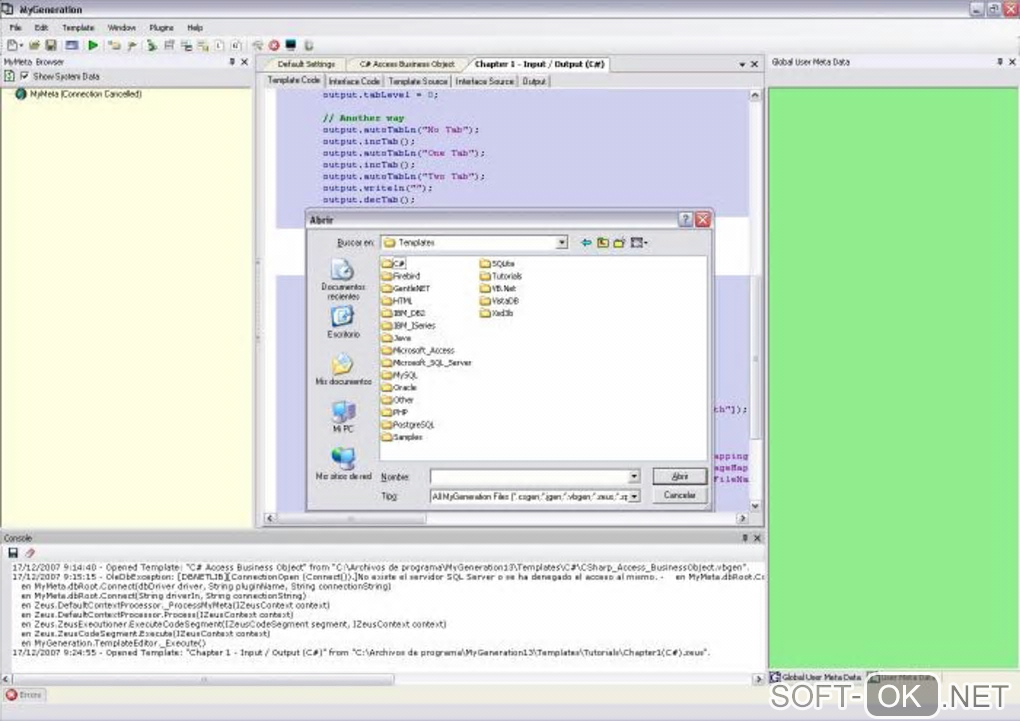This screenshot has width=1020, height=721.
Task: Click code editor scroll down arrow
Action: 755,506
